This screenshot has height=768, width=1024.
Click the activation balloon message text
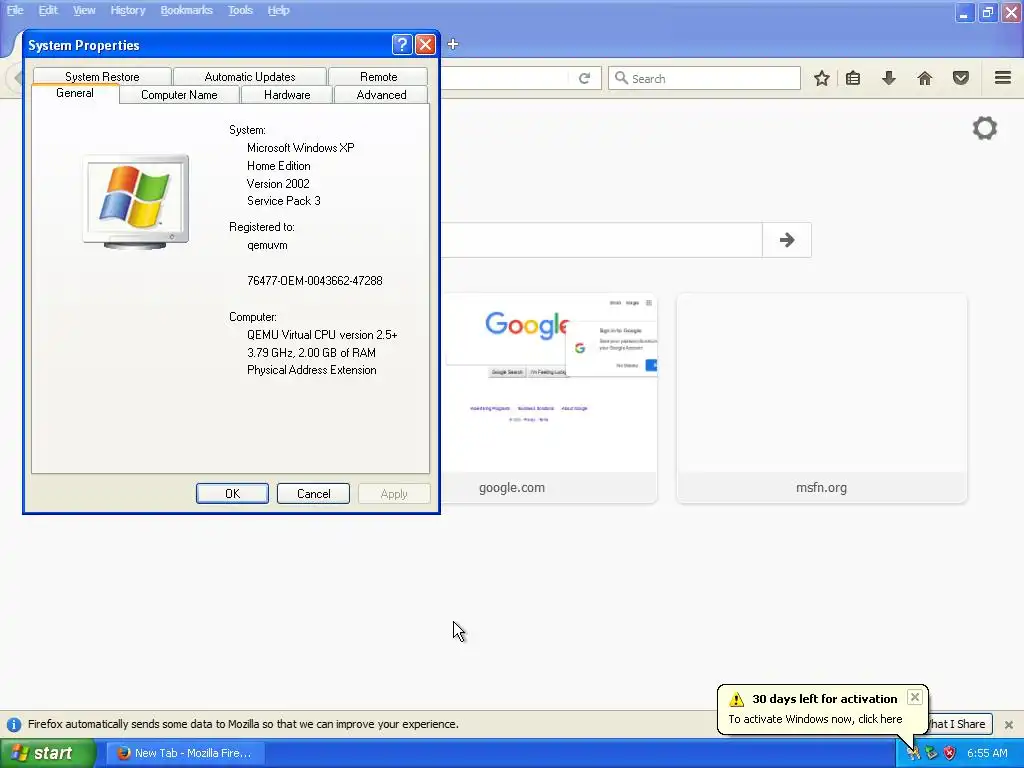point(815,719)
